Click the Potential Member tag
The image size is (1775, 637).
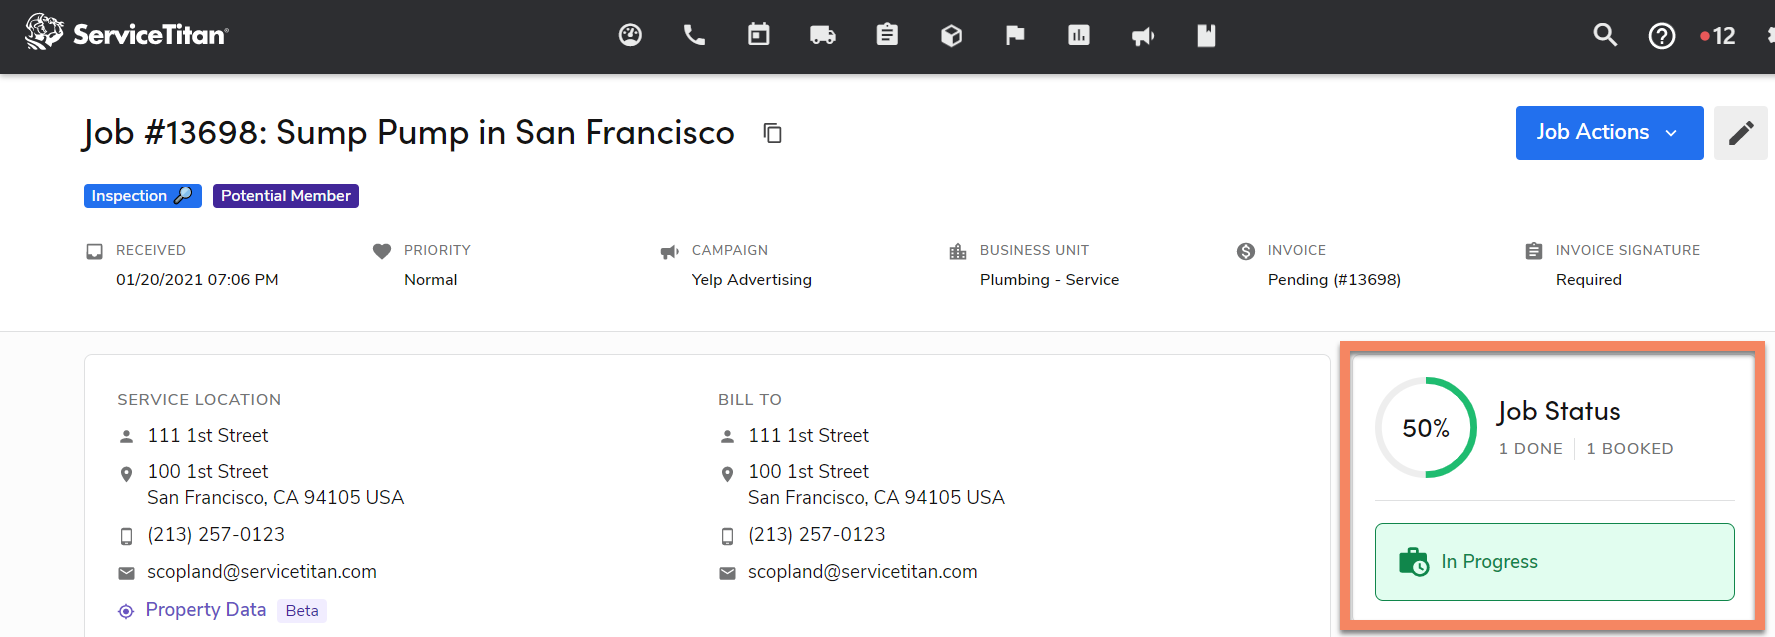pyautogui.click(x=286, y=196)
